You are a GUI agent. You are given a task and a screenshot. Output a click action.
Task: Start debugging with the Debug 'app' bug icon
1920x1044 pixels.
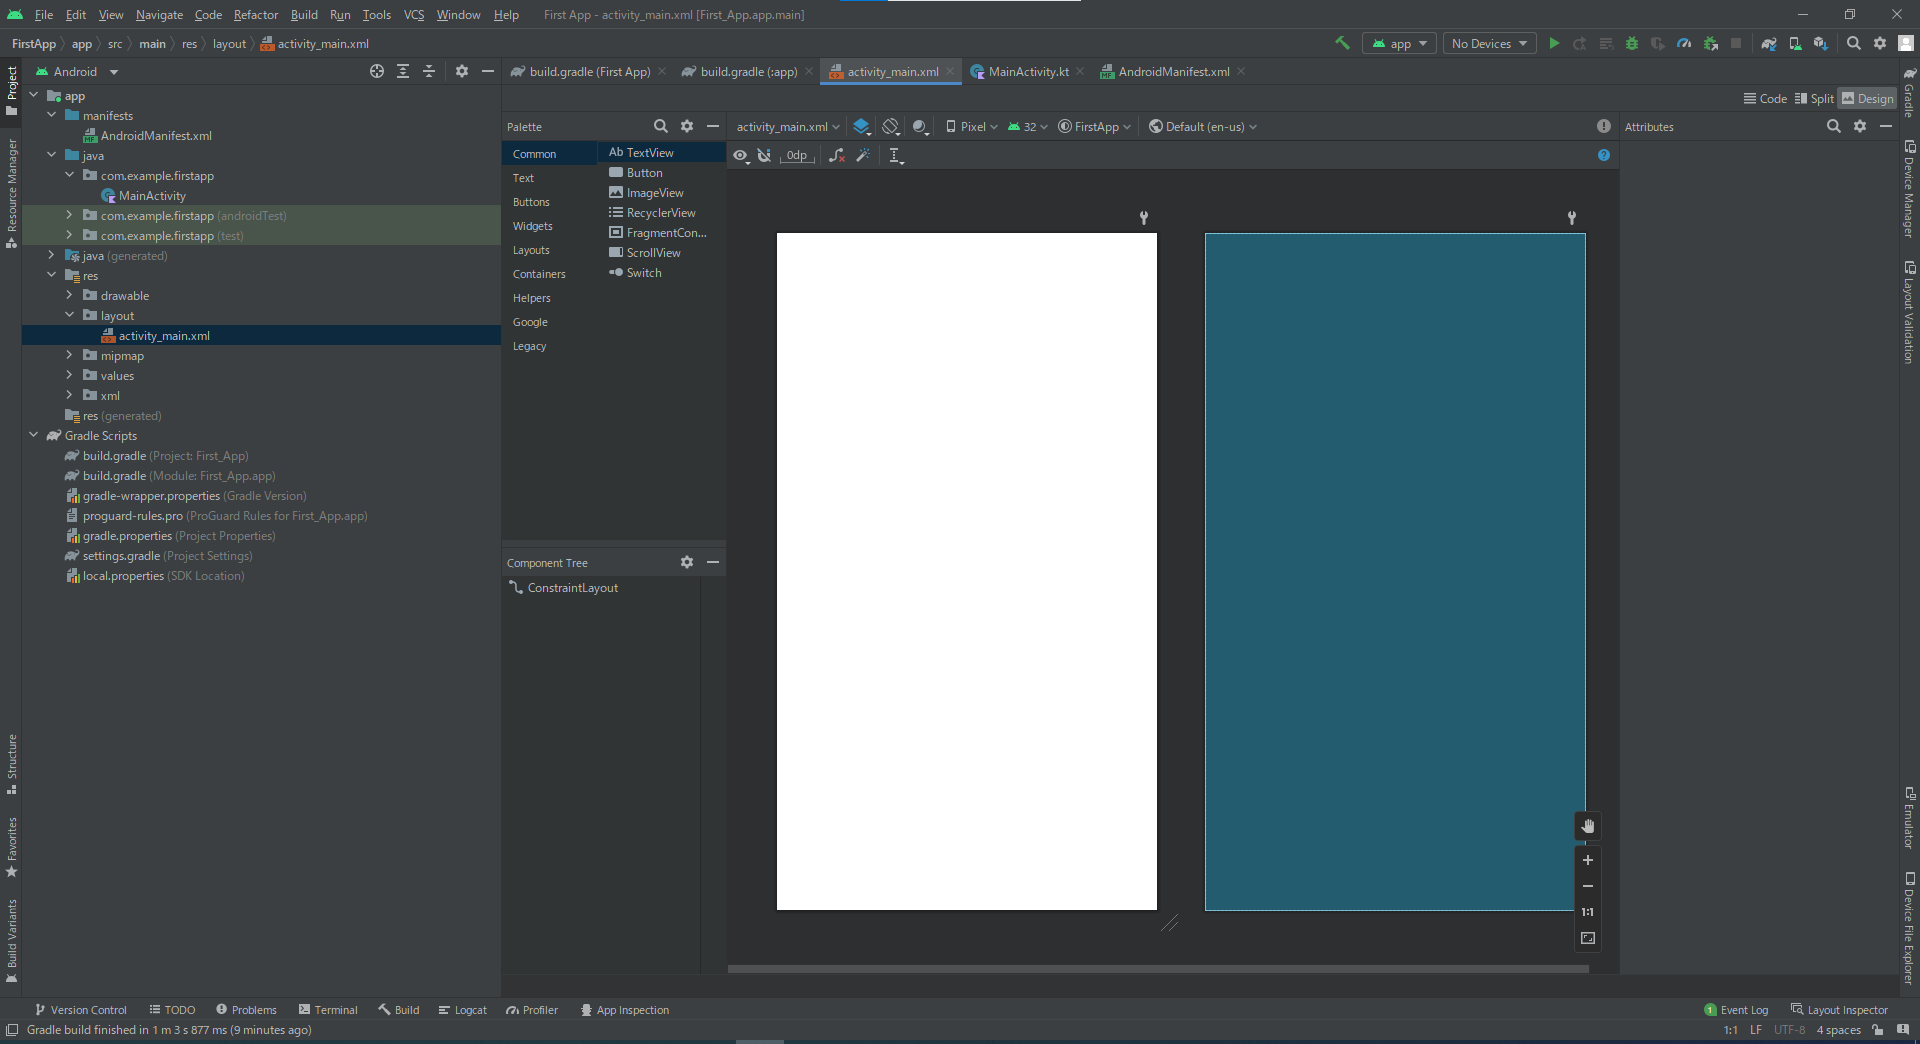pos(1632,43)
